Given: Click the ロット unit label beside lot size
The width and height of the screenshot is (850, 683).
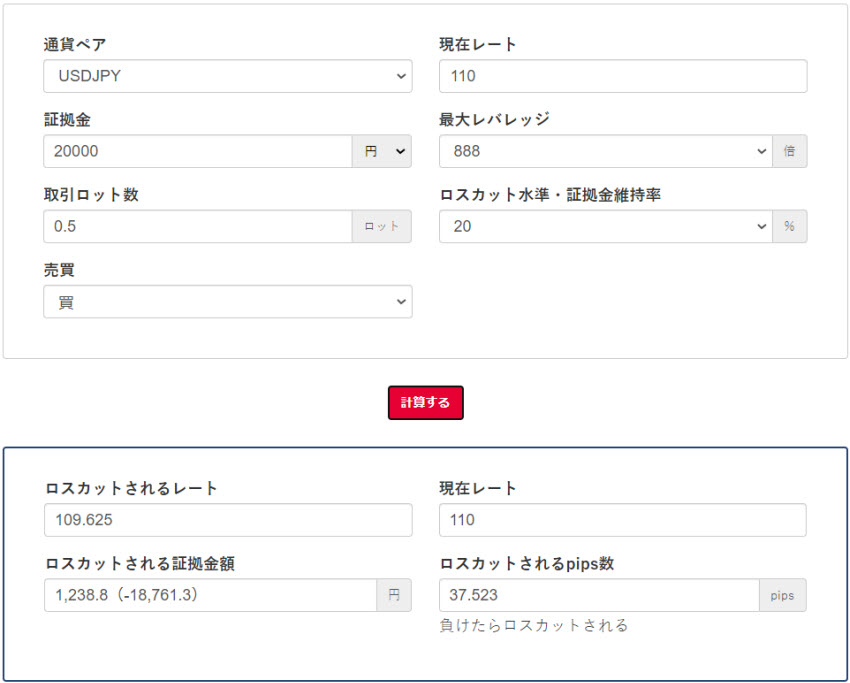Looking at the screenshot, I should [381, 226].
